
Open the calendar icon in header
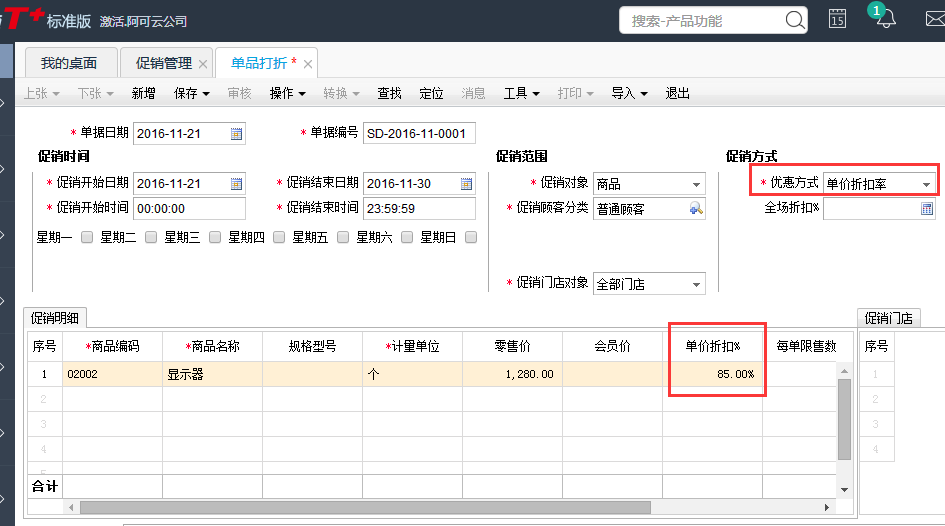pos(838,18)
